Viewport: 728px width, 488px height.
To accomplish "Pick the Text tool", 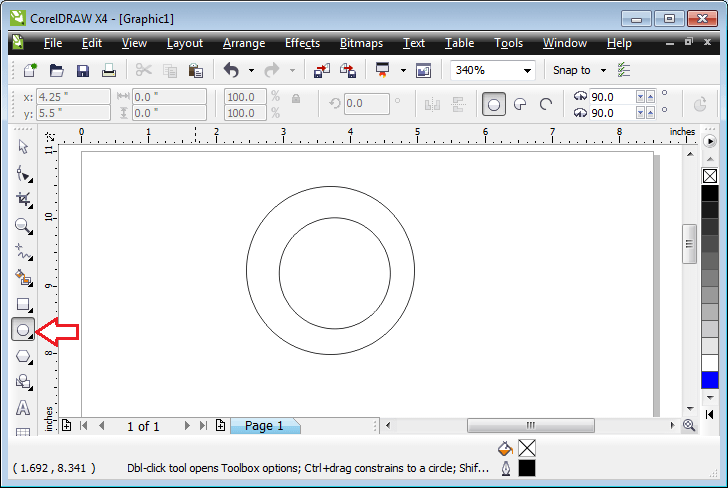I will (23, 407).
